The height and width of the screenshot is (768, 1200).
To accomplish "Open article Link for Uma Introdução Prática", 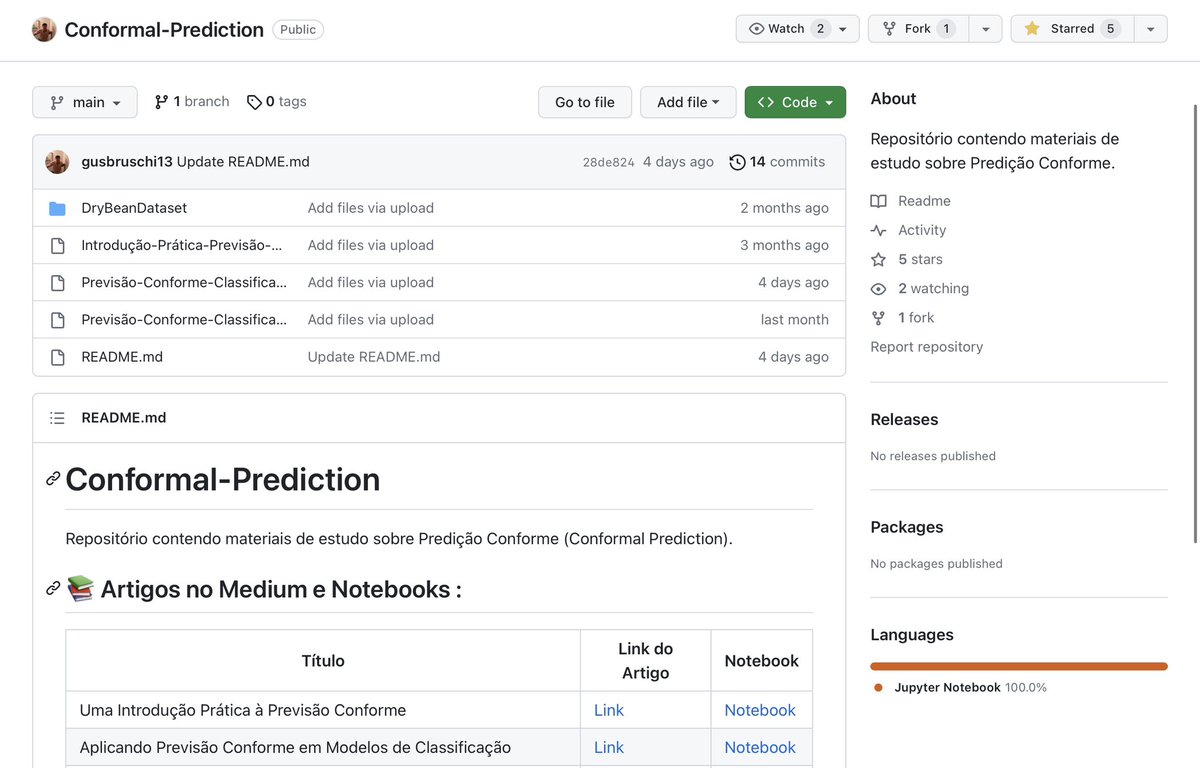I will tap(609, 710).
